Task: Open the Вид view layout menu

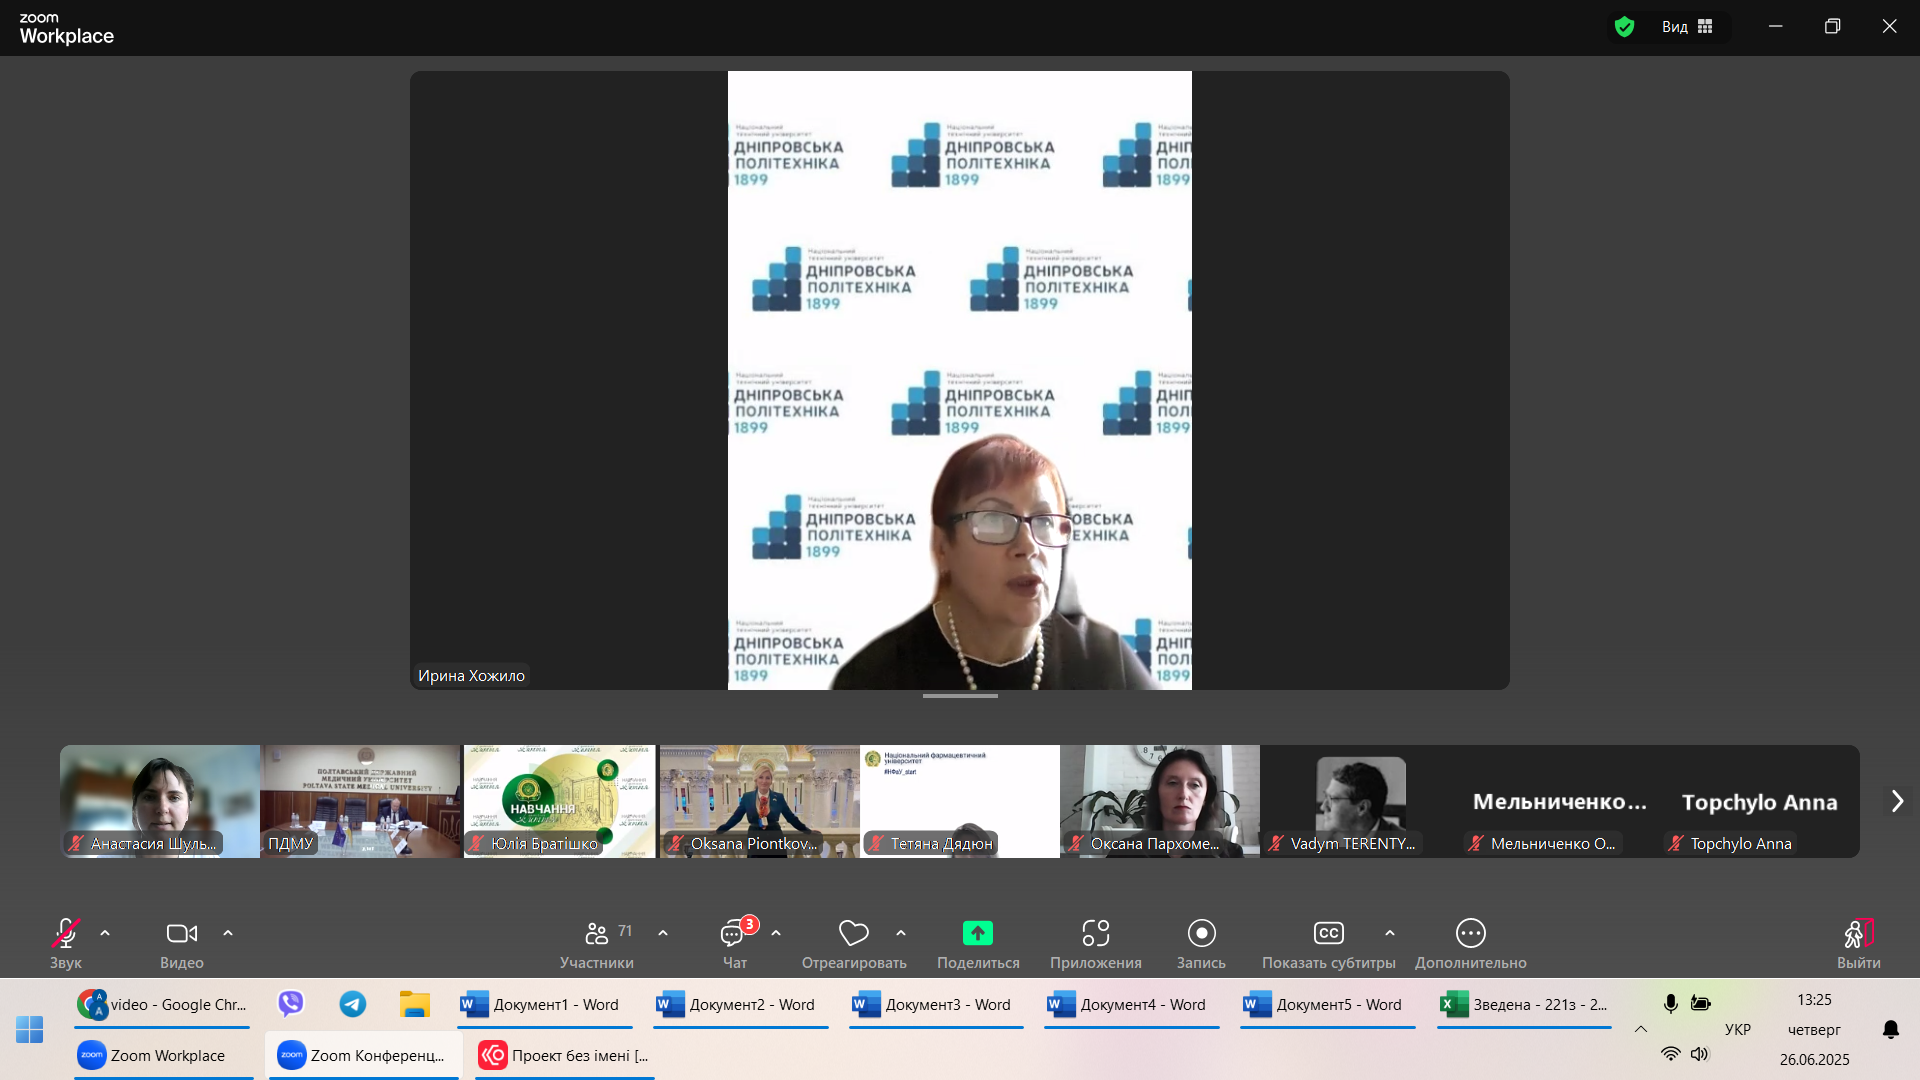Action: 1688,27
